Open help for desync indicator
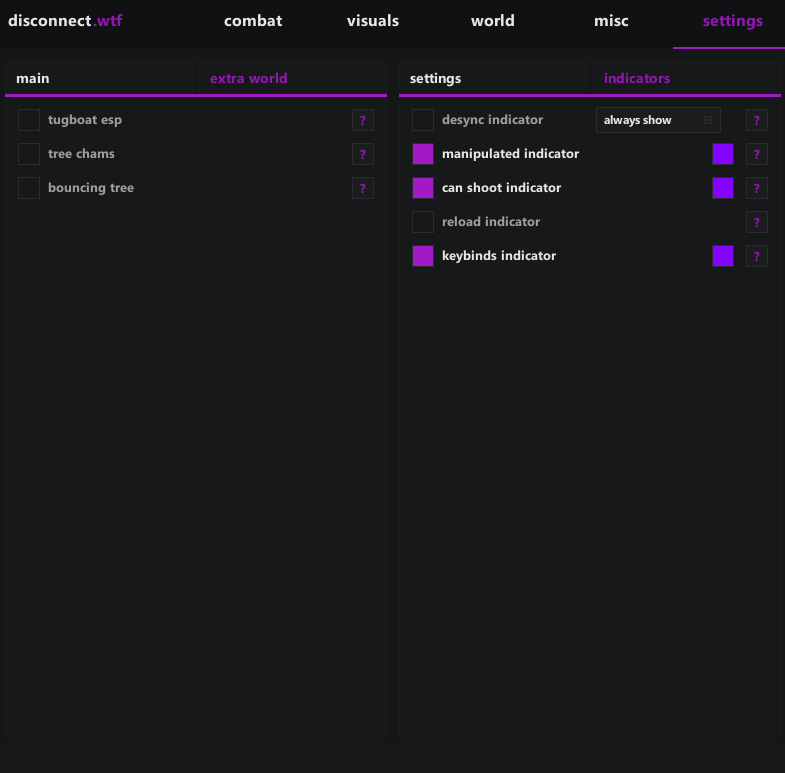This screenshot has height=773, width=785. coord(756,120)
